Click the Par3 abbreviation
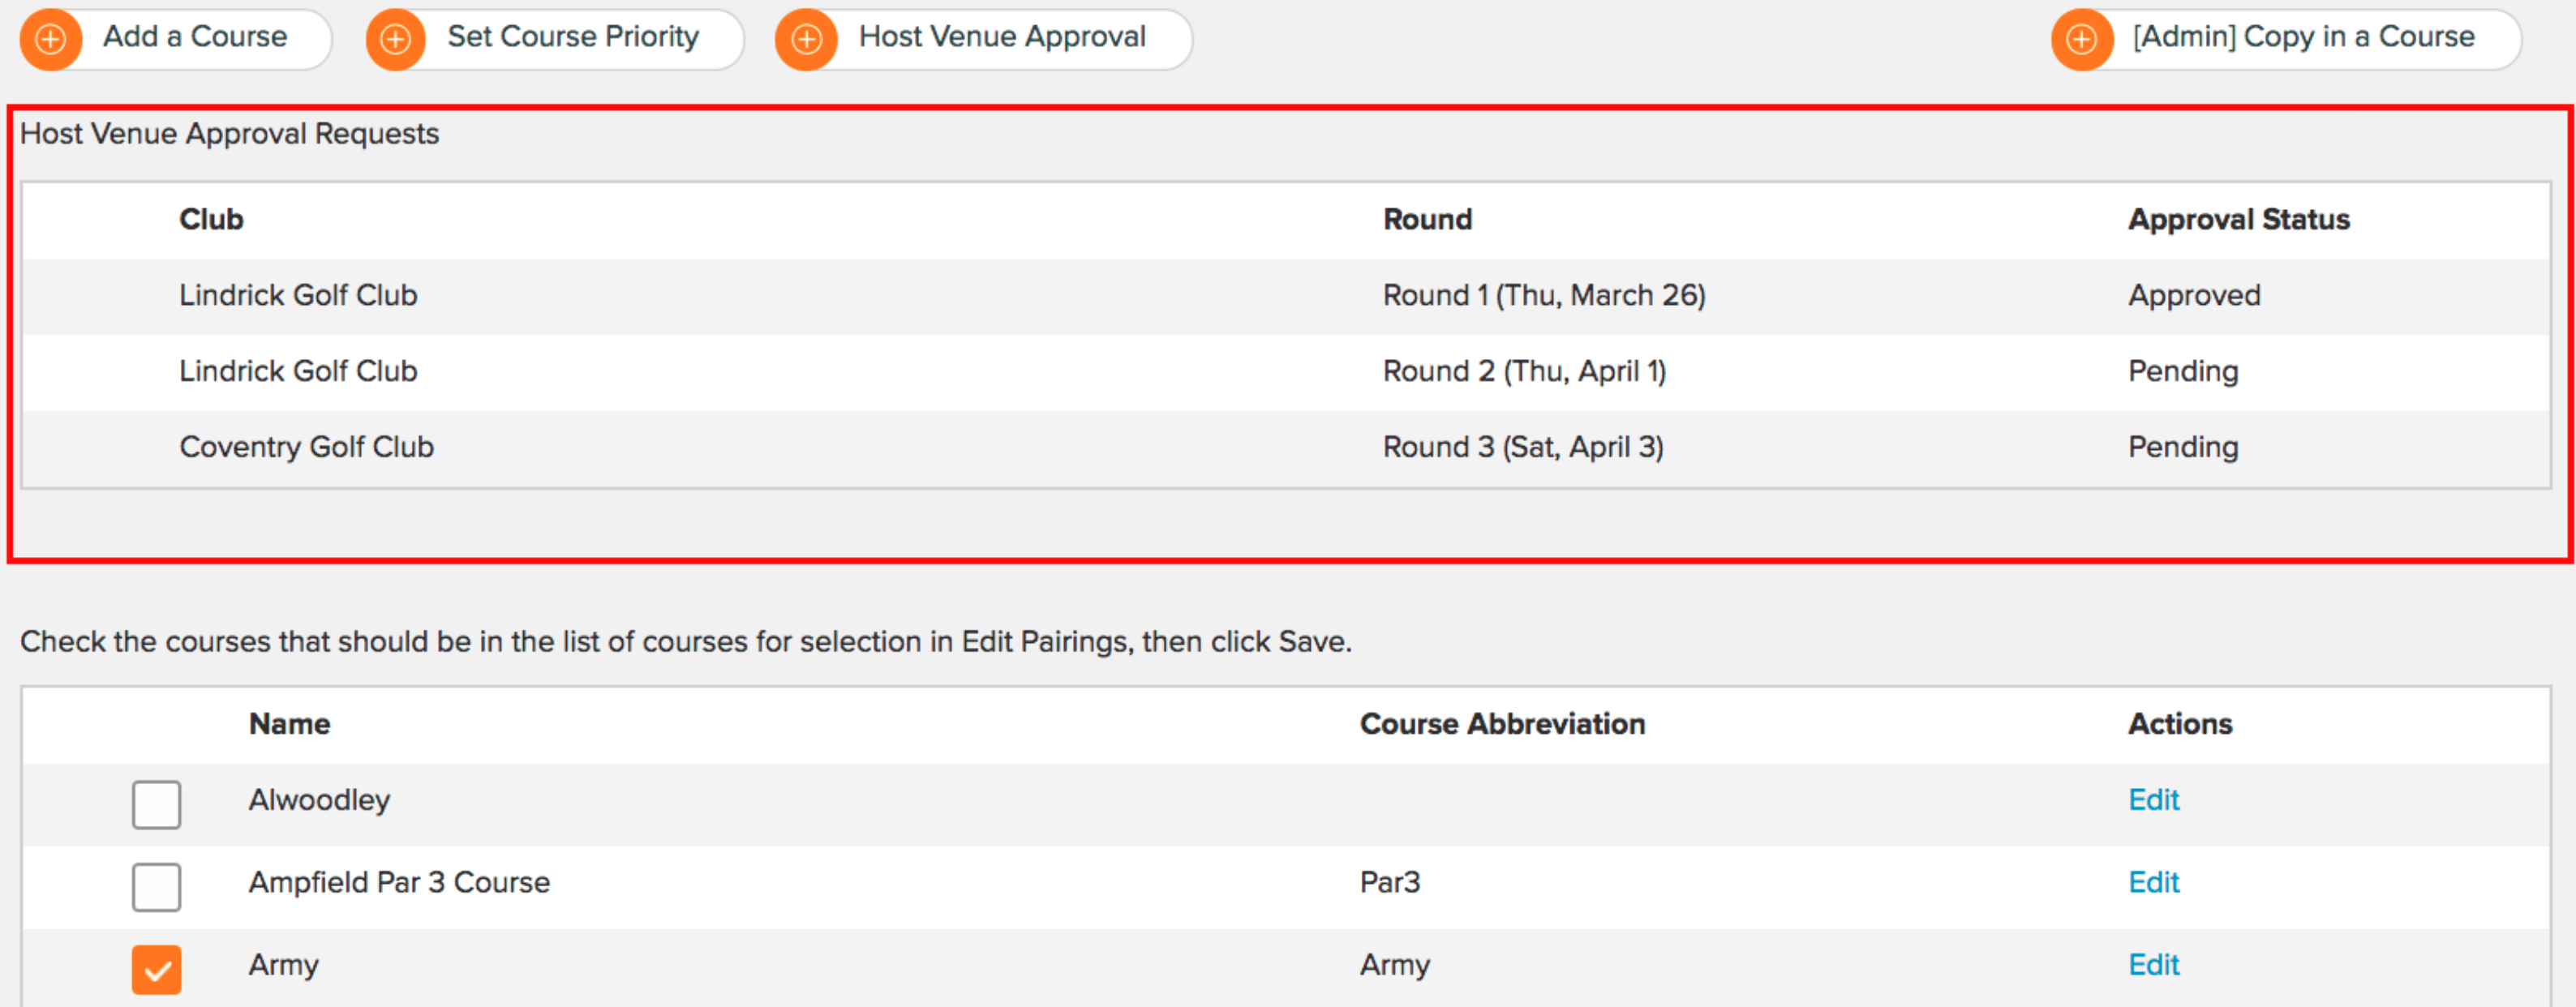Image resolution: width=2576 pixels, height=1007 pixels. [1389, 881]
